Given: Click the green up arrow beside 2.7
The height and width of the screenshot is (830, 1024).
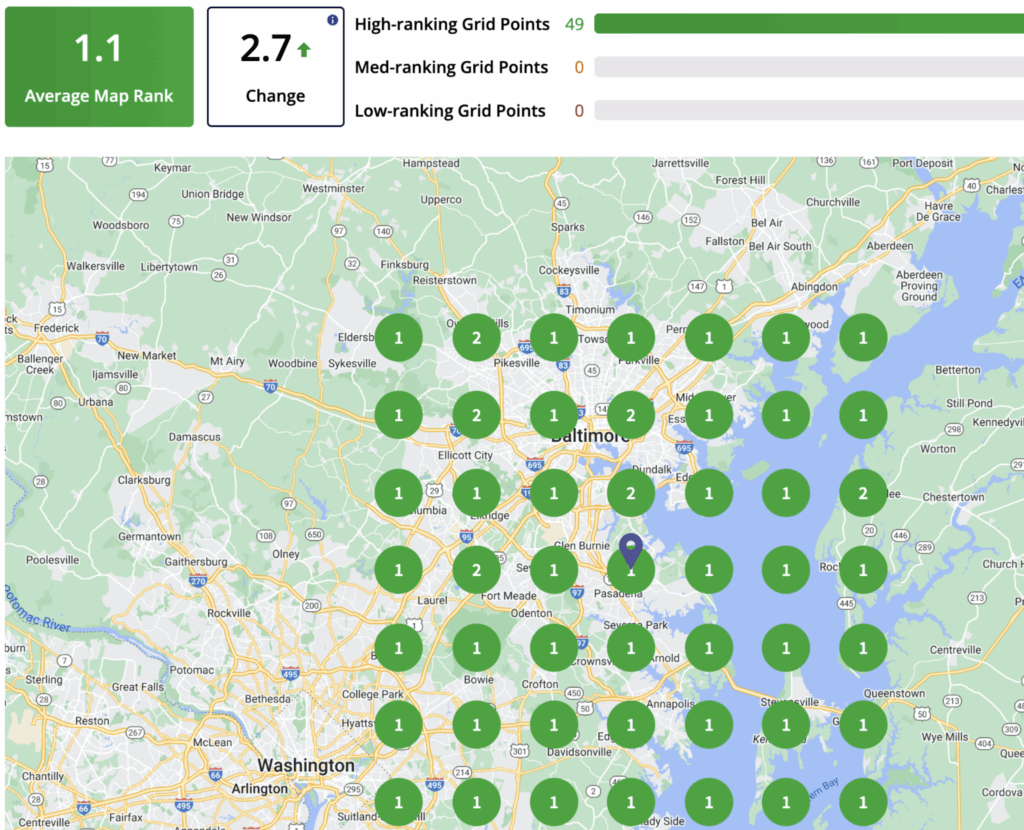Looking at the screenshot, I should 304,49.
